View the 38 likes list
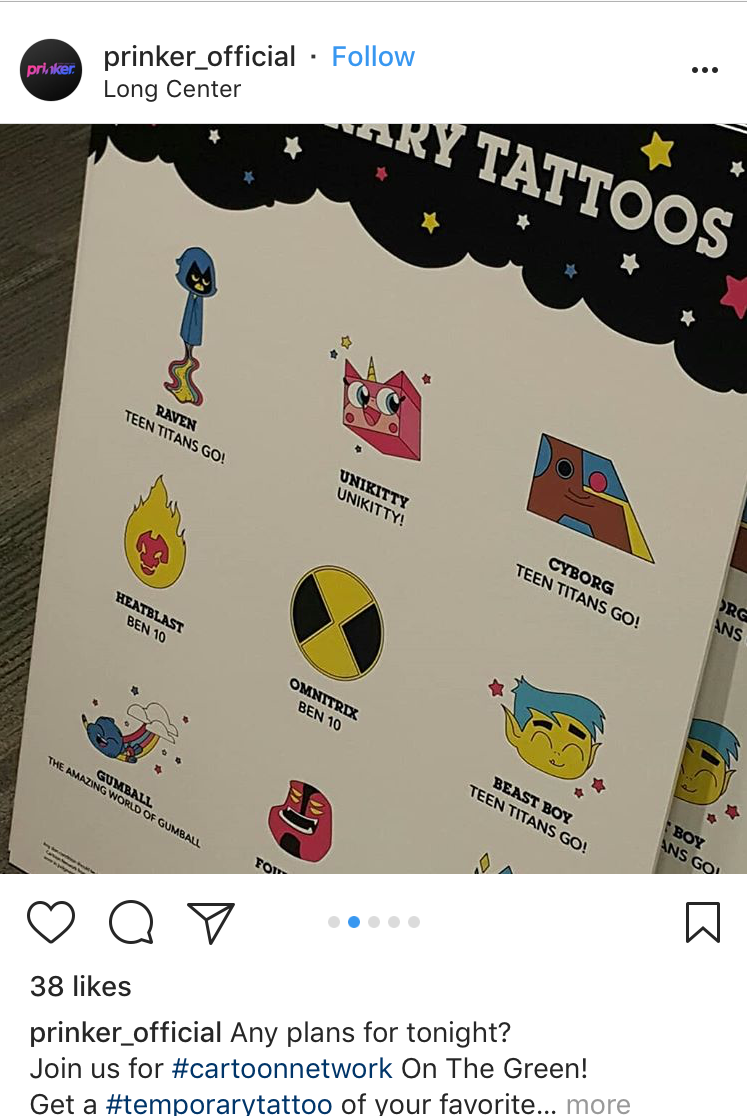 coord(80,986)
